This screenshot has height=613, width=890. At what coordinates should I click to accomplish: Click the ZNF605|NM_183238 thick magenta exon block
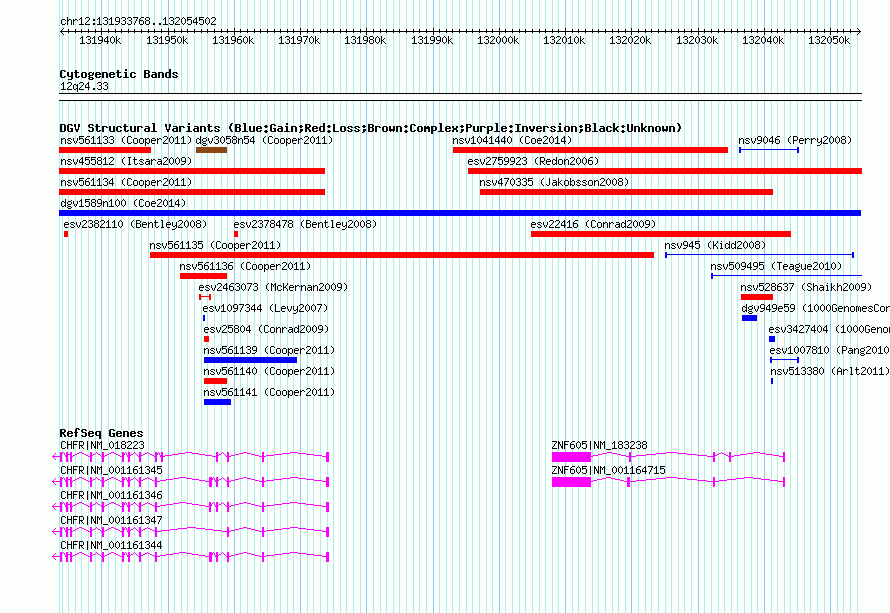tap(572, 457)
